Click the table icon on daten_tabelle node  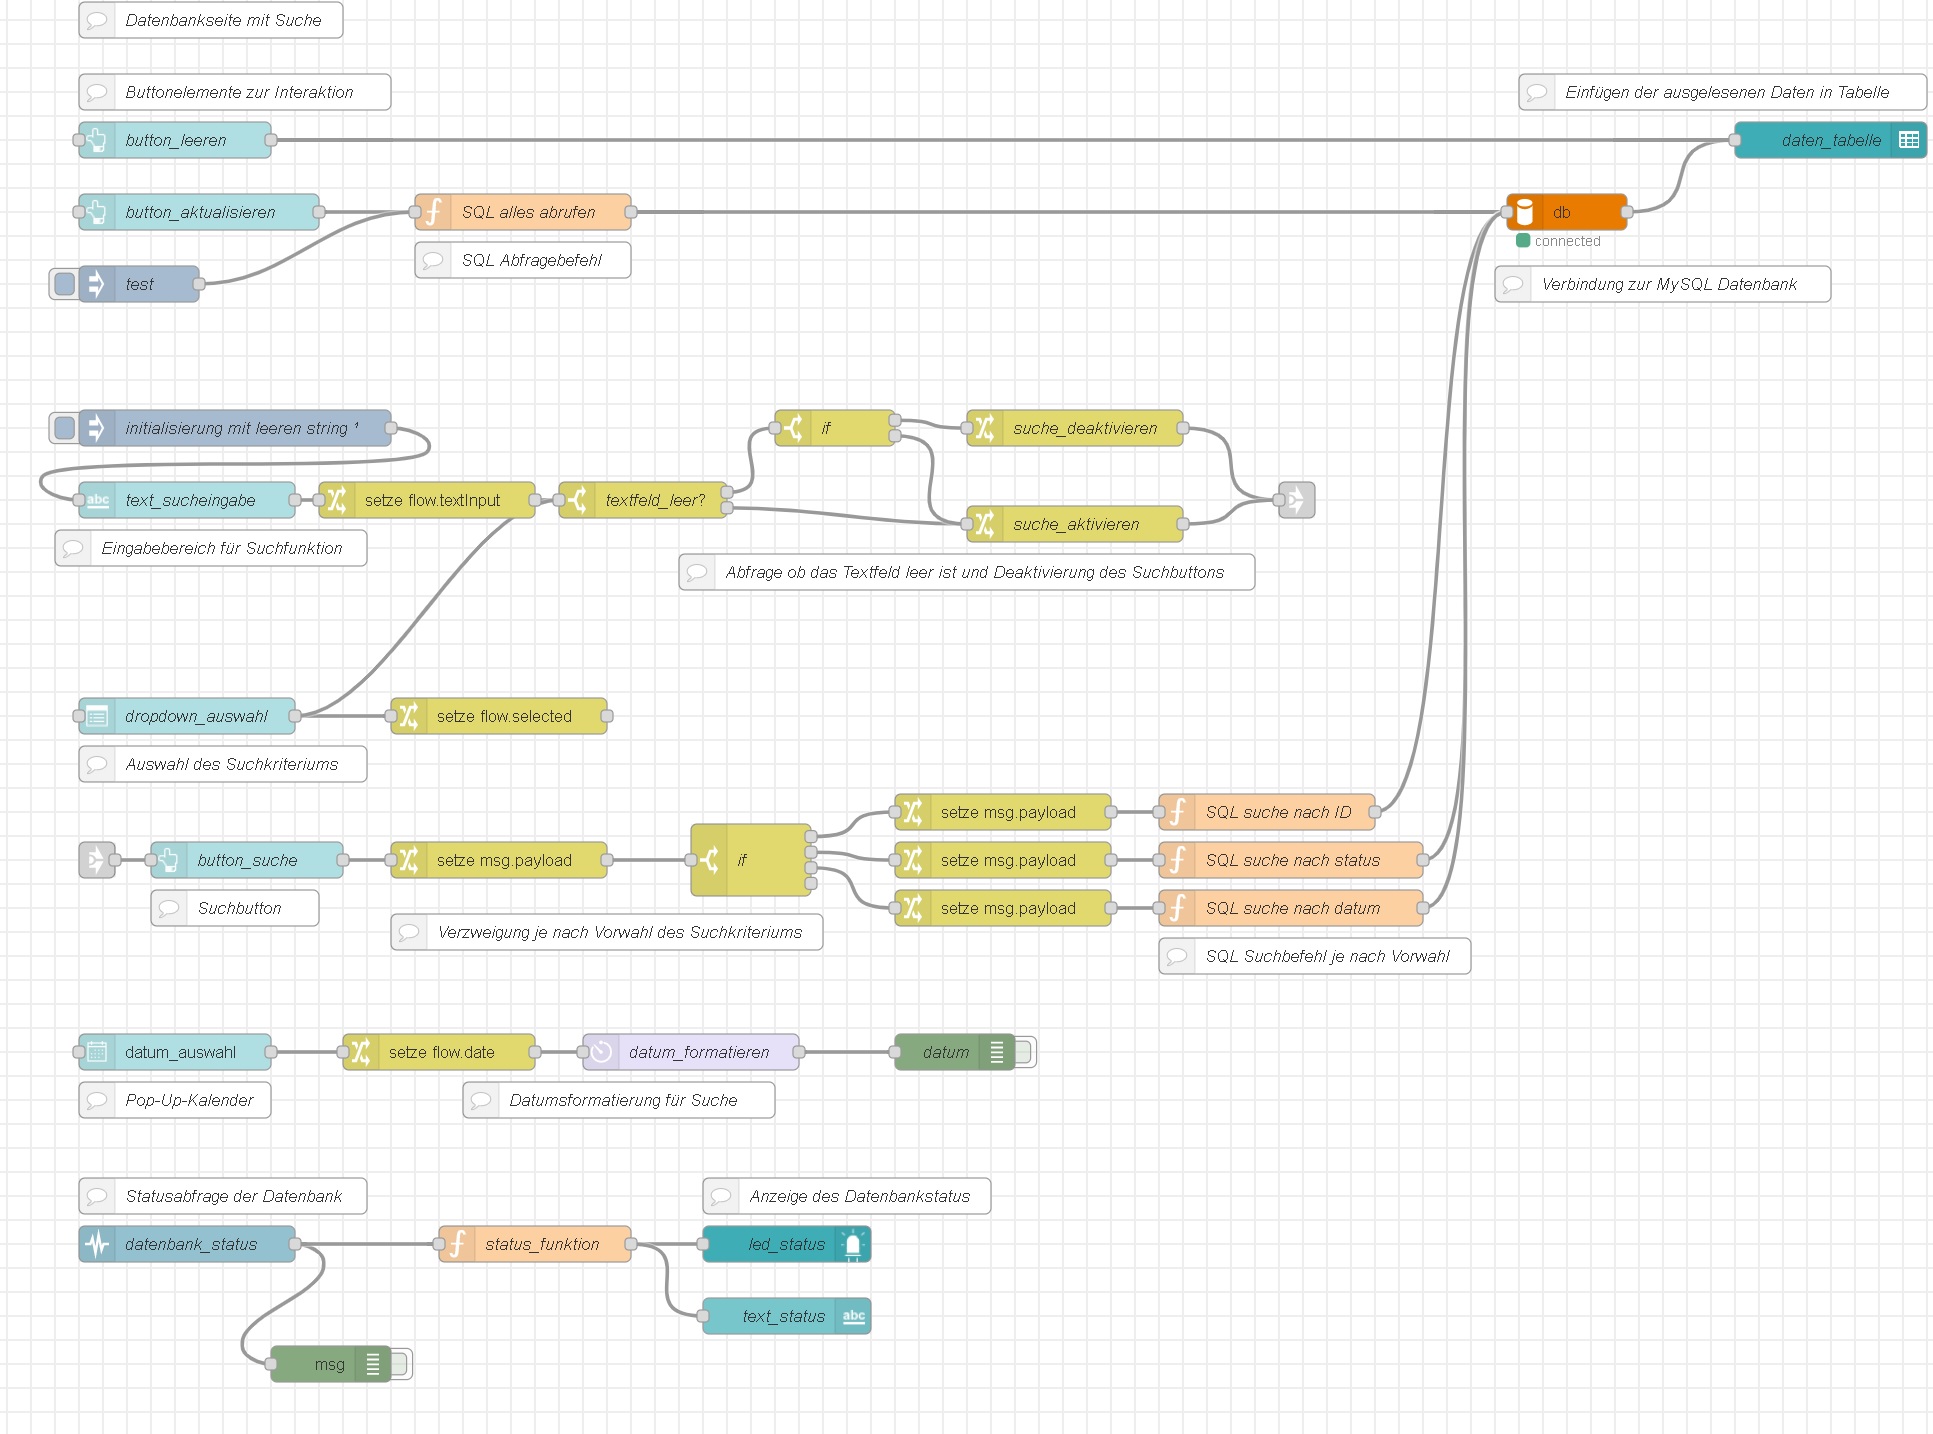click(1908, 140)
